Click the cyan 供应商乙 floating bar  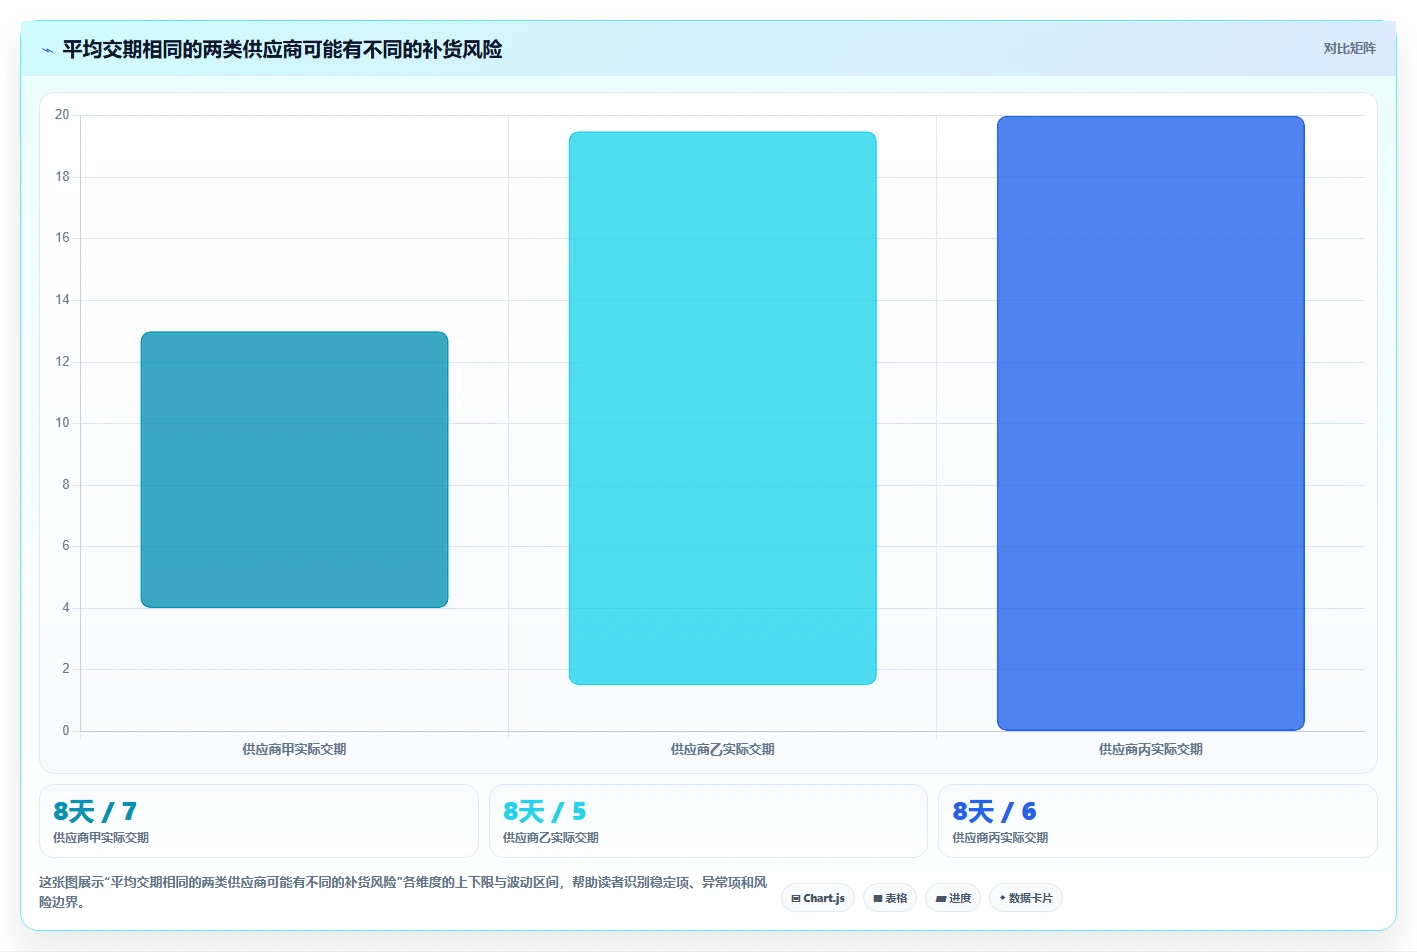(722, 408)
